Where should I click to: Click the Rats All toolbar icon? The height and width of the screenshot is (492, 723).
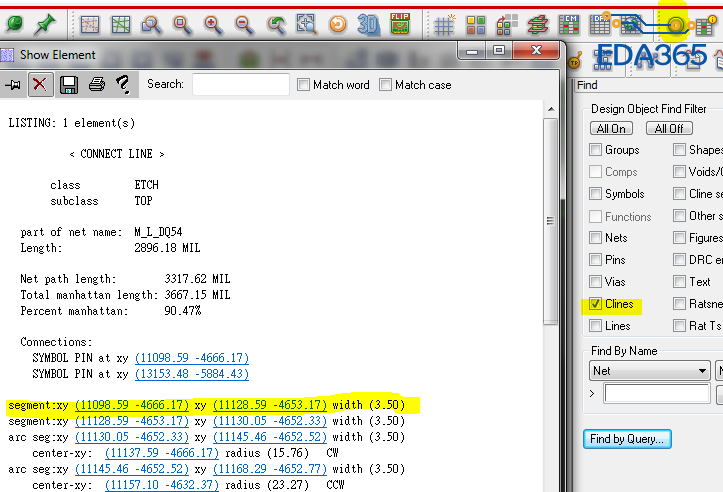pos(120,24)
